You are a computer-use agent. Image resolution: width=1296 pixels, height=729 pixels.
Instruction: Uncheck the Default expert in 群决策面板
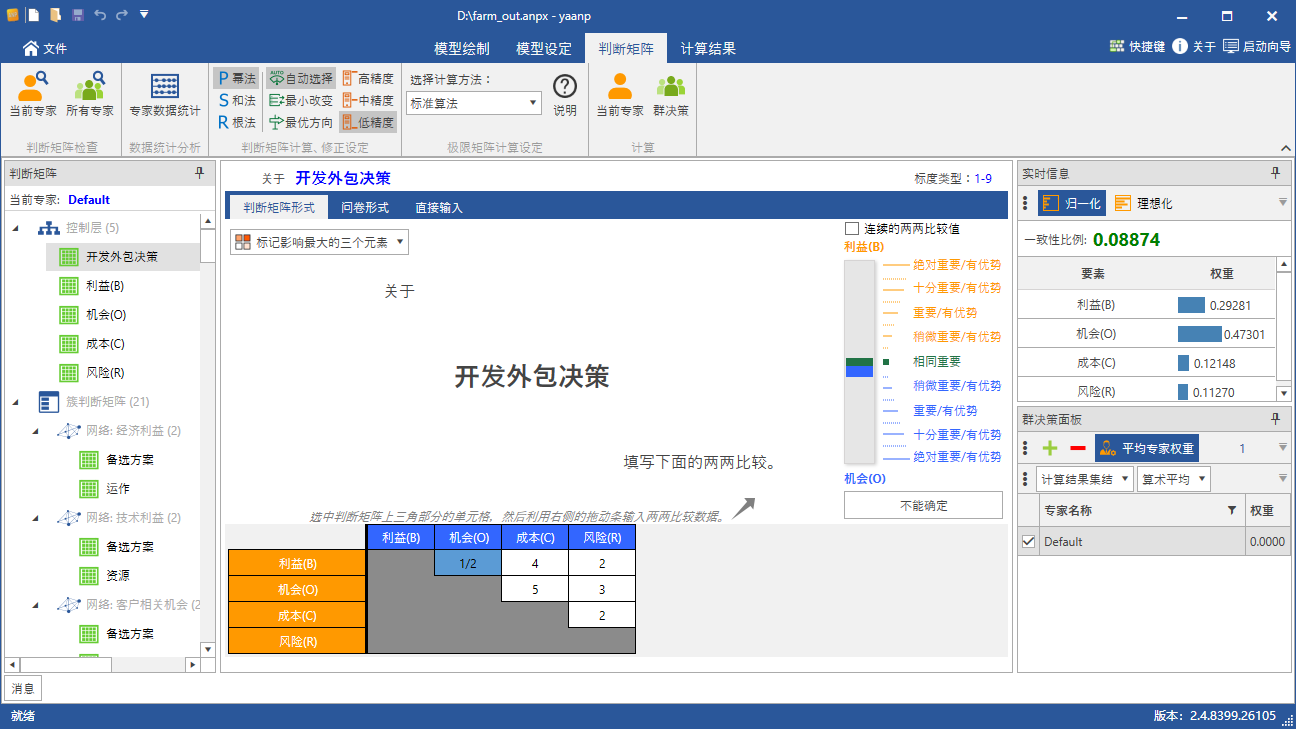point(1028,541)
